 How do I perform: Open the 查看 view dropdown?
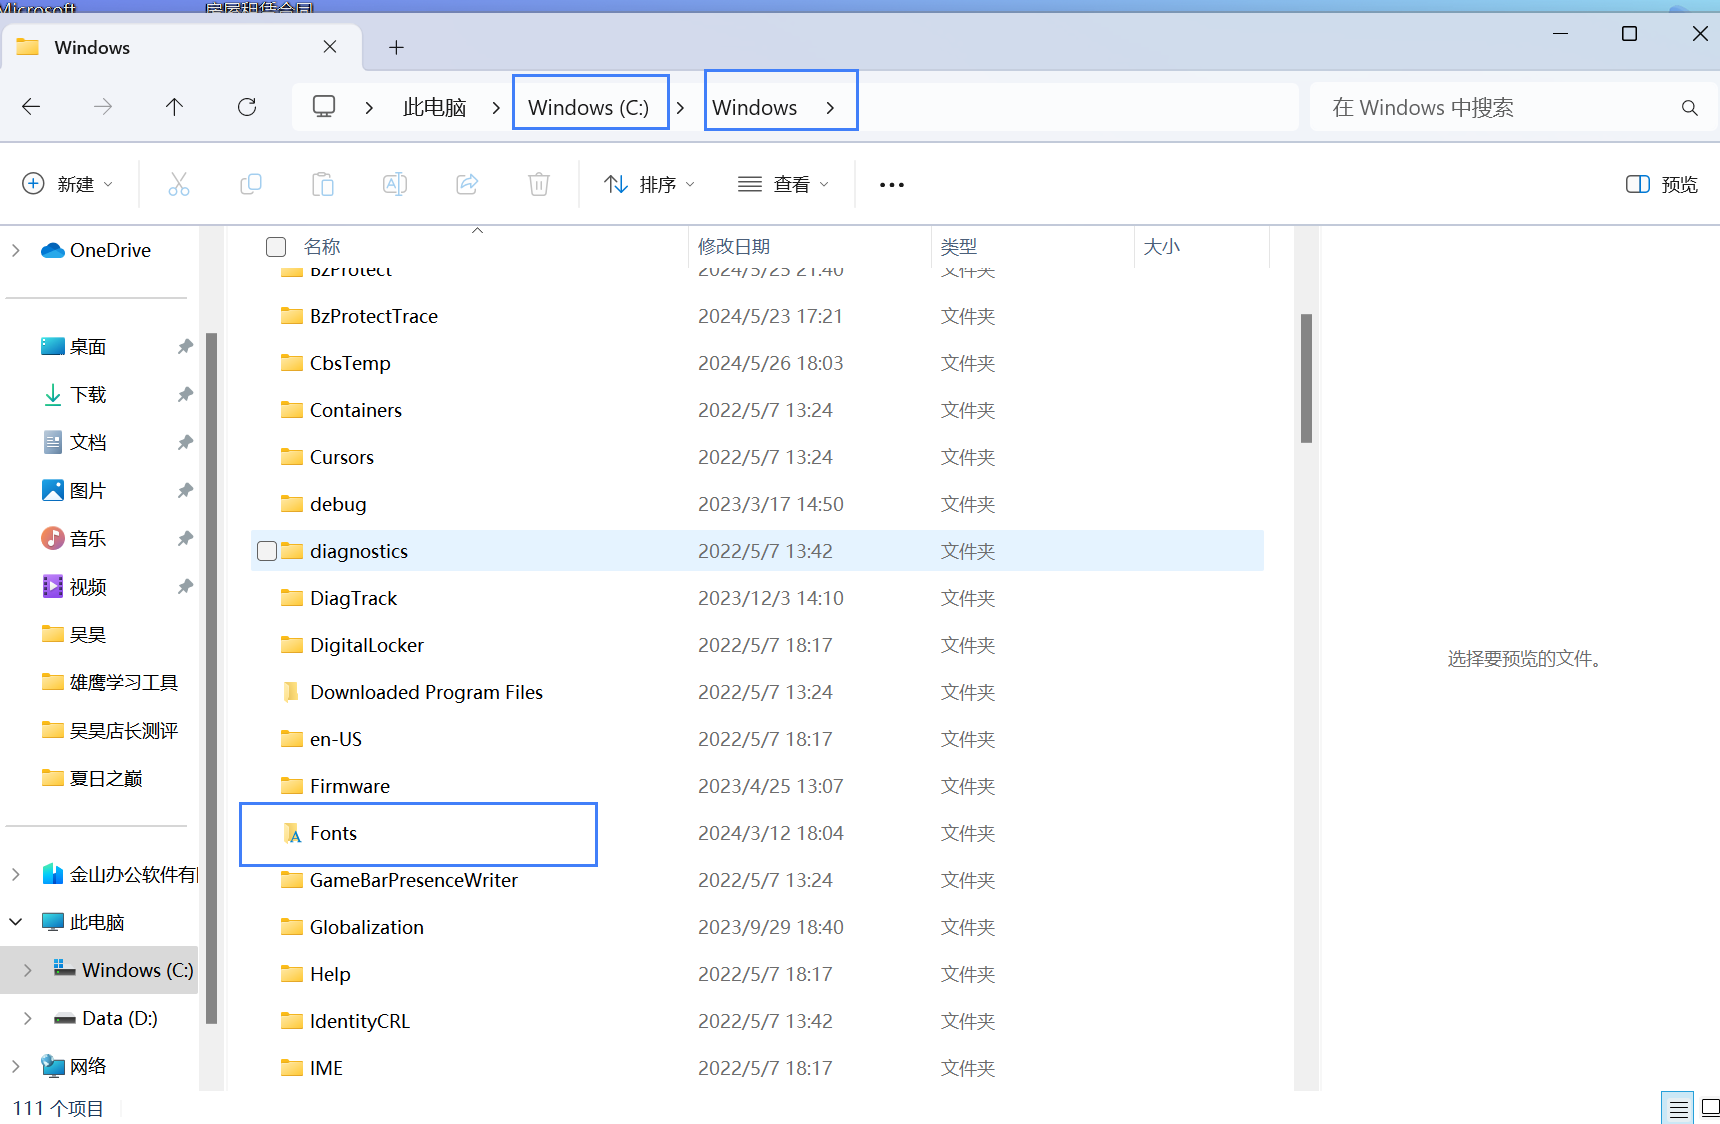[783, 184]
